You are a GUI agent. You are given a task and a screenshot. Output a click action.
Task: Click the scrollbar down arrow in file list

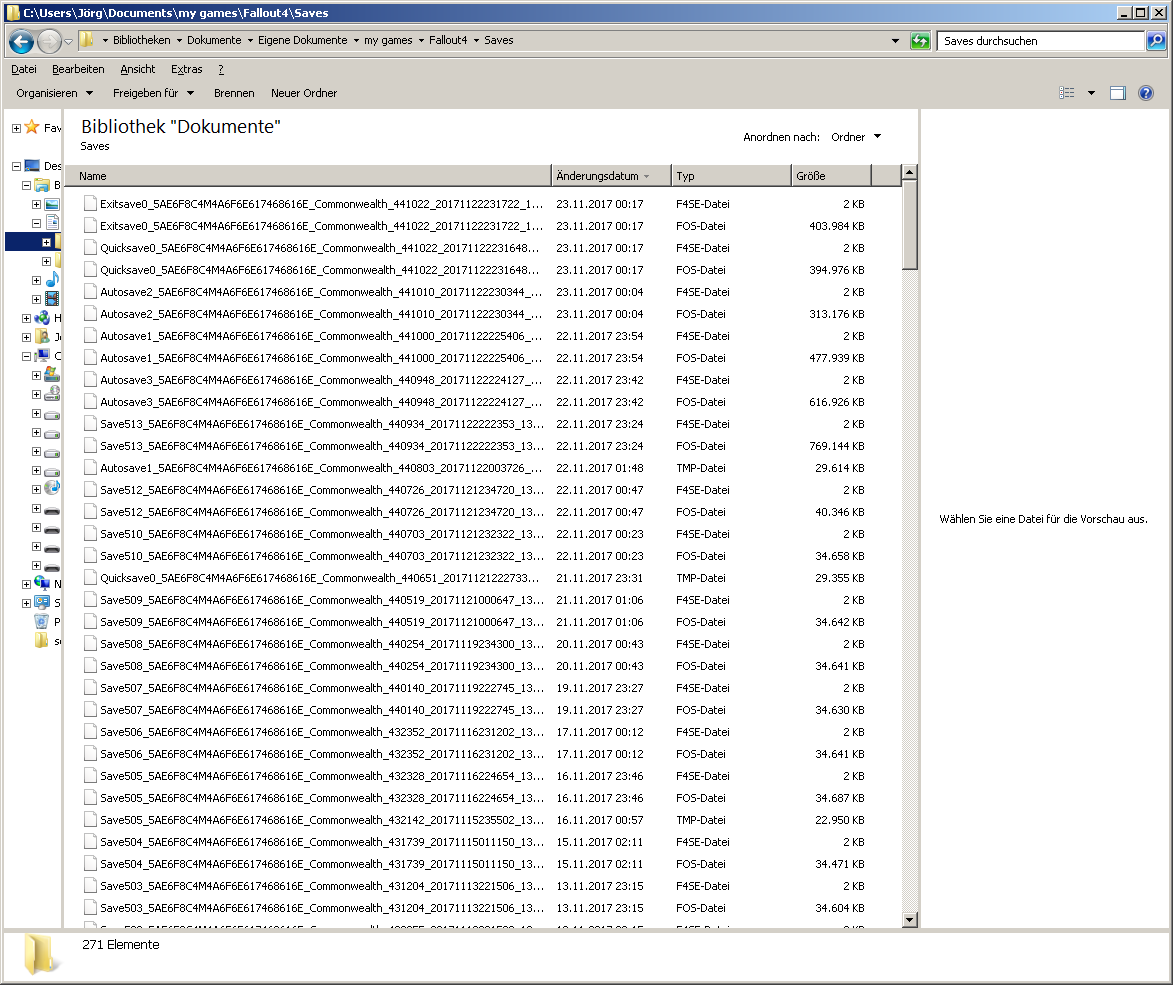(x=909, y=919)
